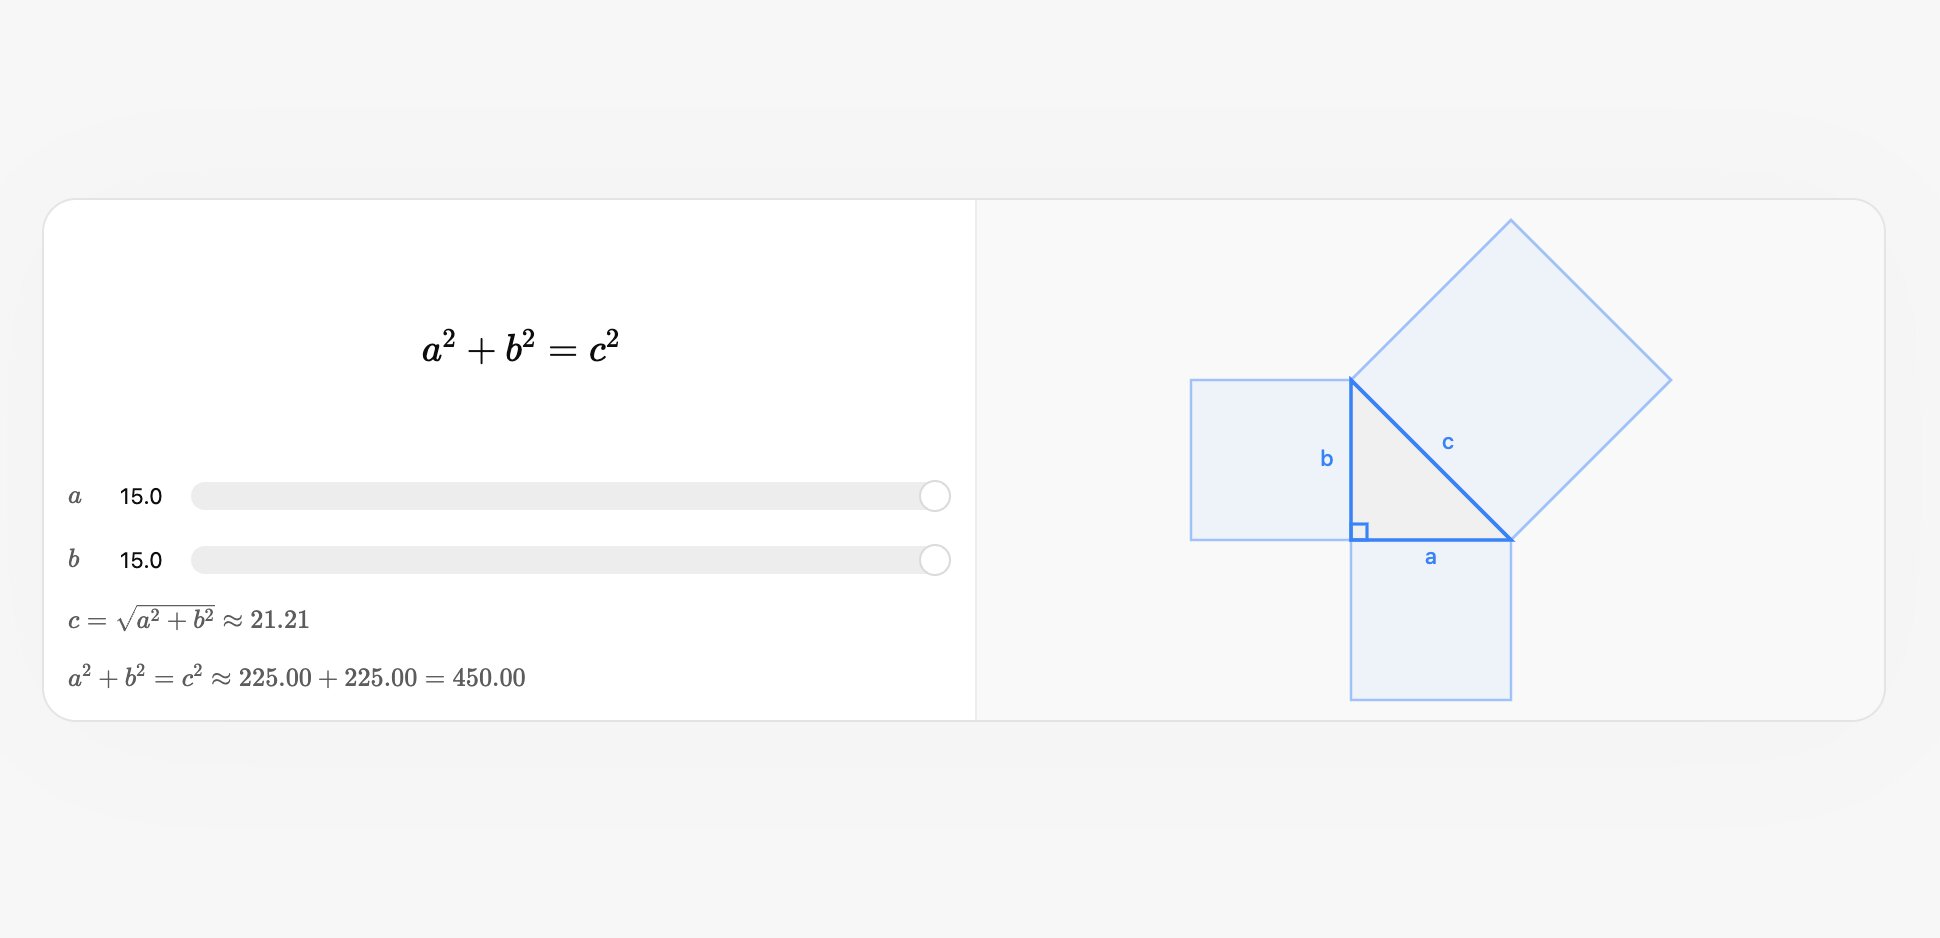Click the right-angle marker in the triangle corner
Image resolution: width=1940 pixels, height=938 pixels.
tap(1359, 532)
